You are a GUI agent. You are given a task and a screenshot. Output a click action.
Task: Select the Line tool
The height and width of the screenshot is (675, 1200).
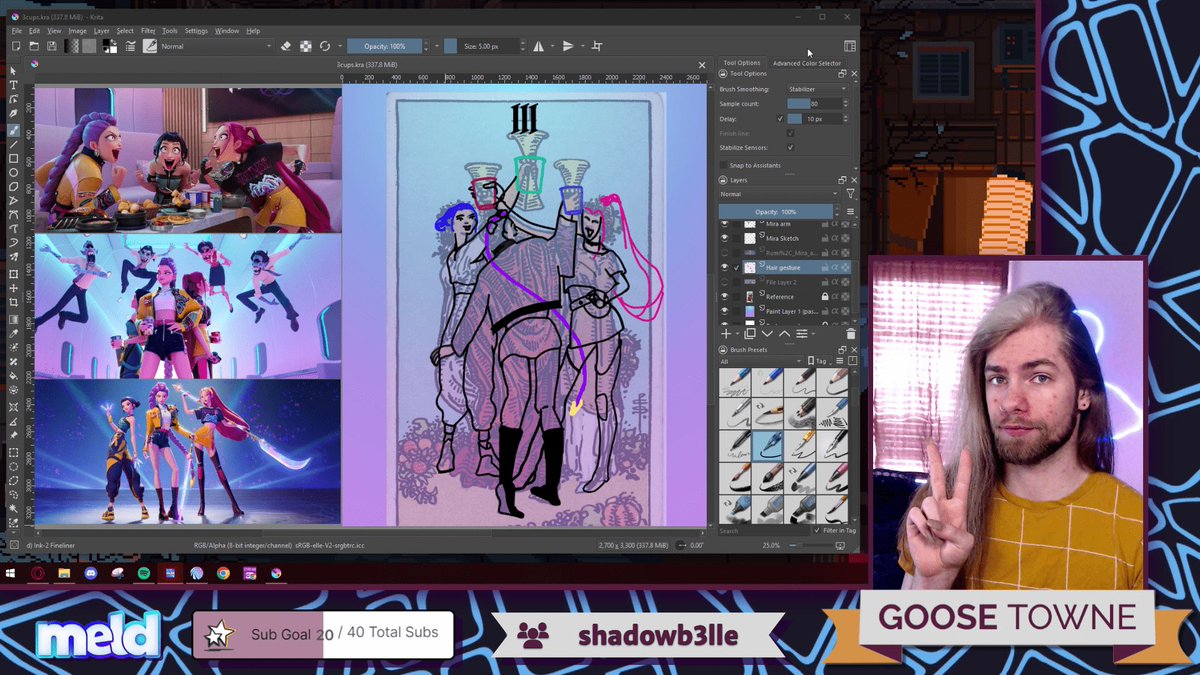point(14,145)
